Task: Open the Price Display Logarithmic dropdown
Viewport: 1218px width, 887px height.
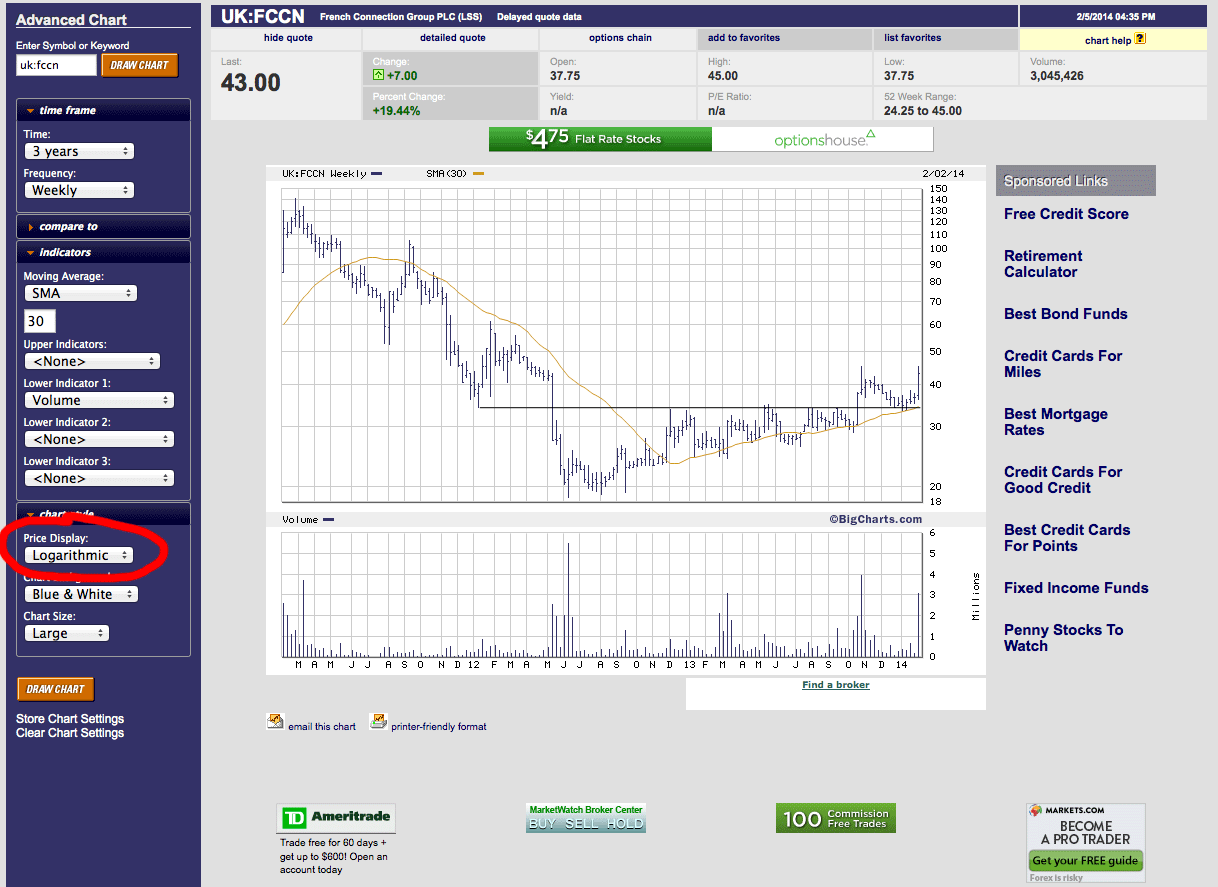Action: coord(79,555)
